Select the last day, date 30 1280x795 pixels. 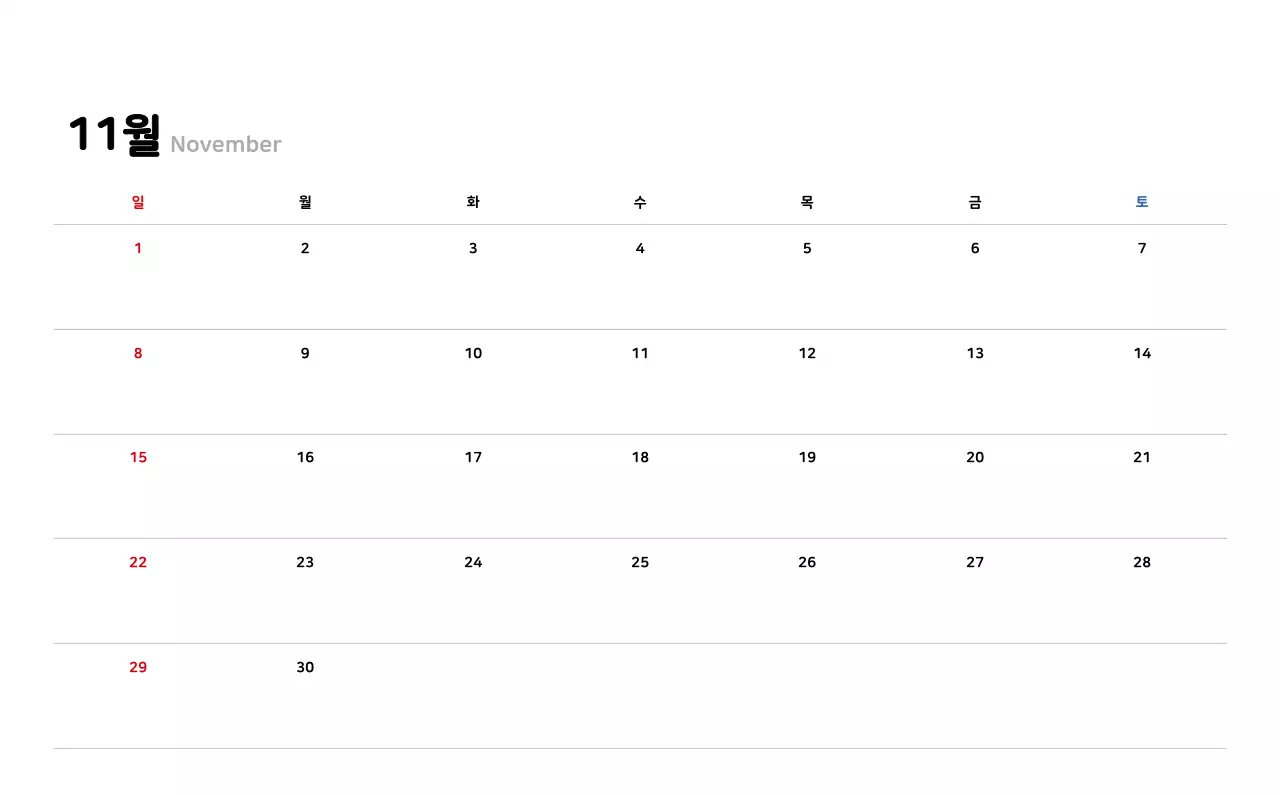(305, 667)
